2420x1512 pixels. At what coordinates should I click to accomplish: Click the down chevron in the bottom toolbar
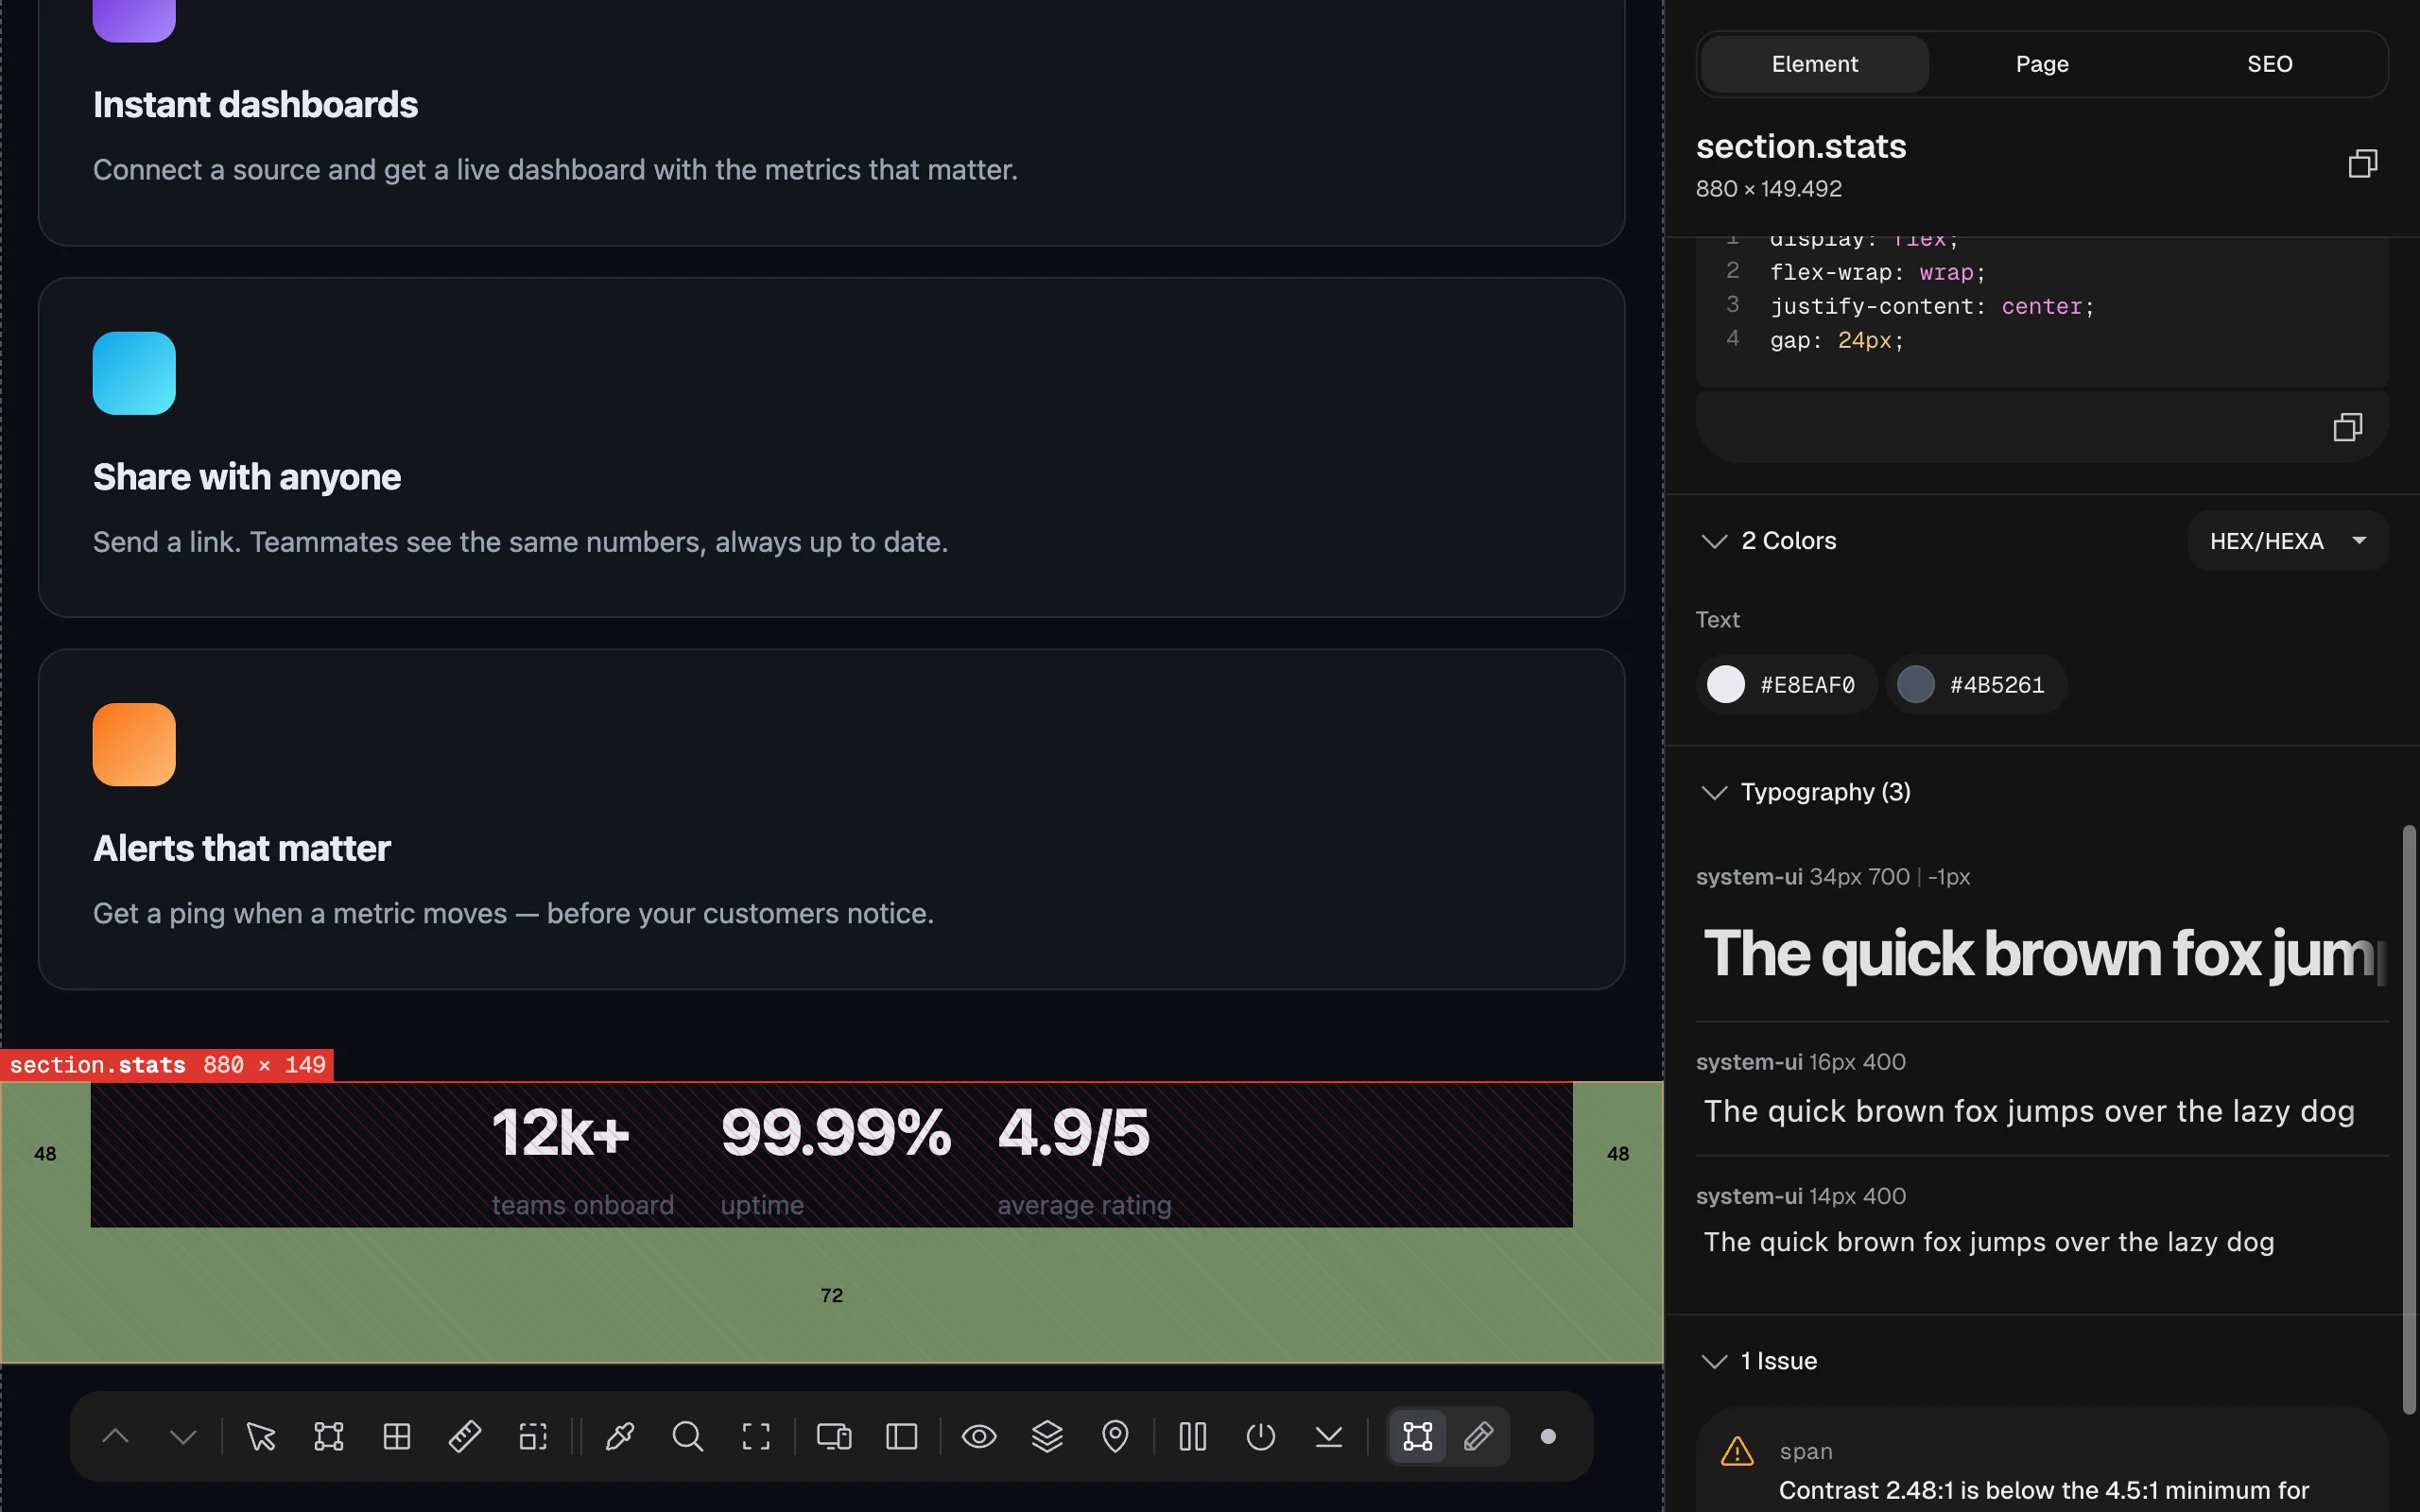click(x=184, y=1437)
